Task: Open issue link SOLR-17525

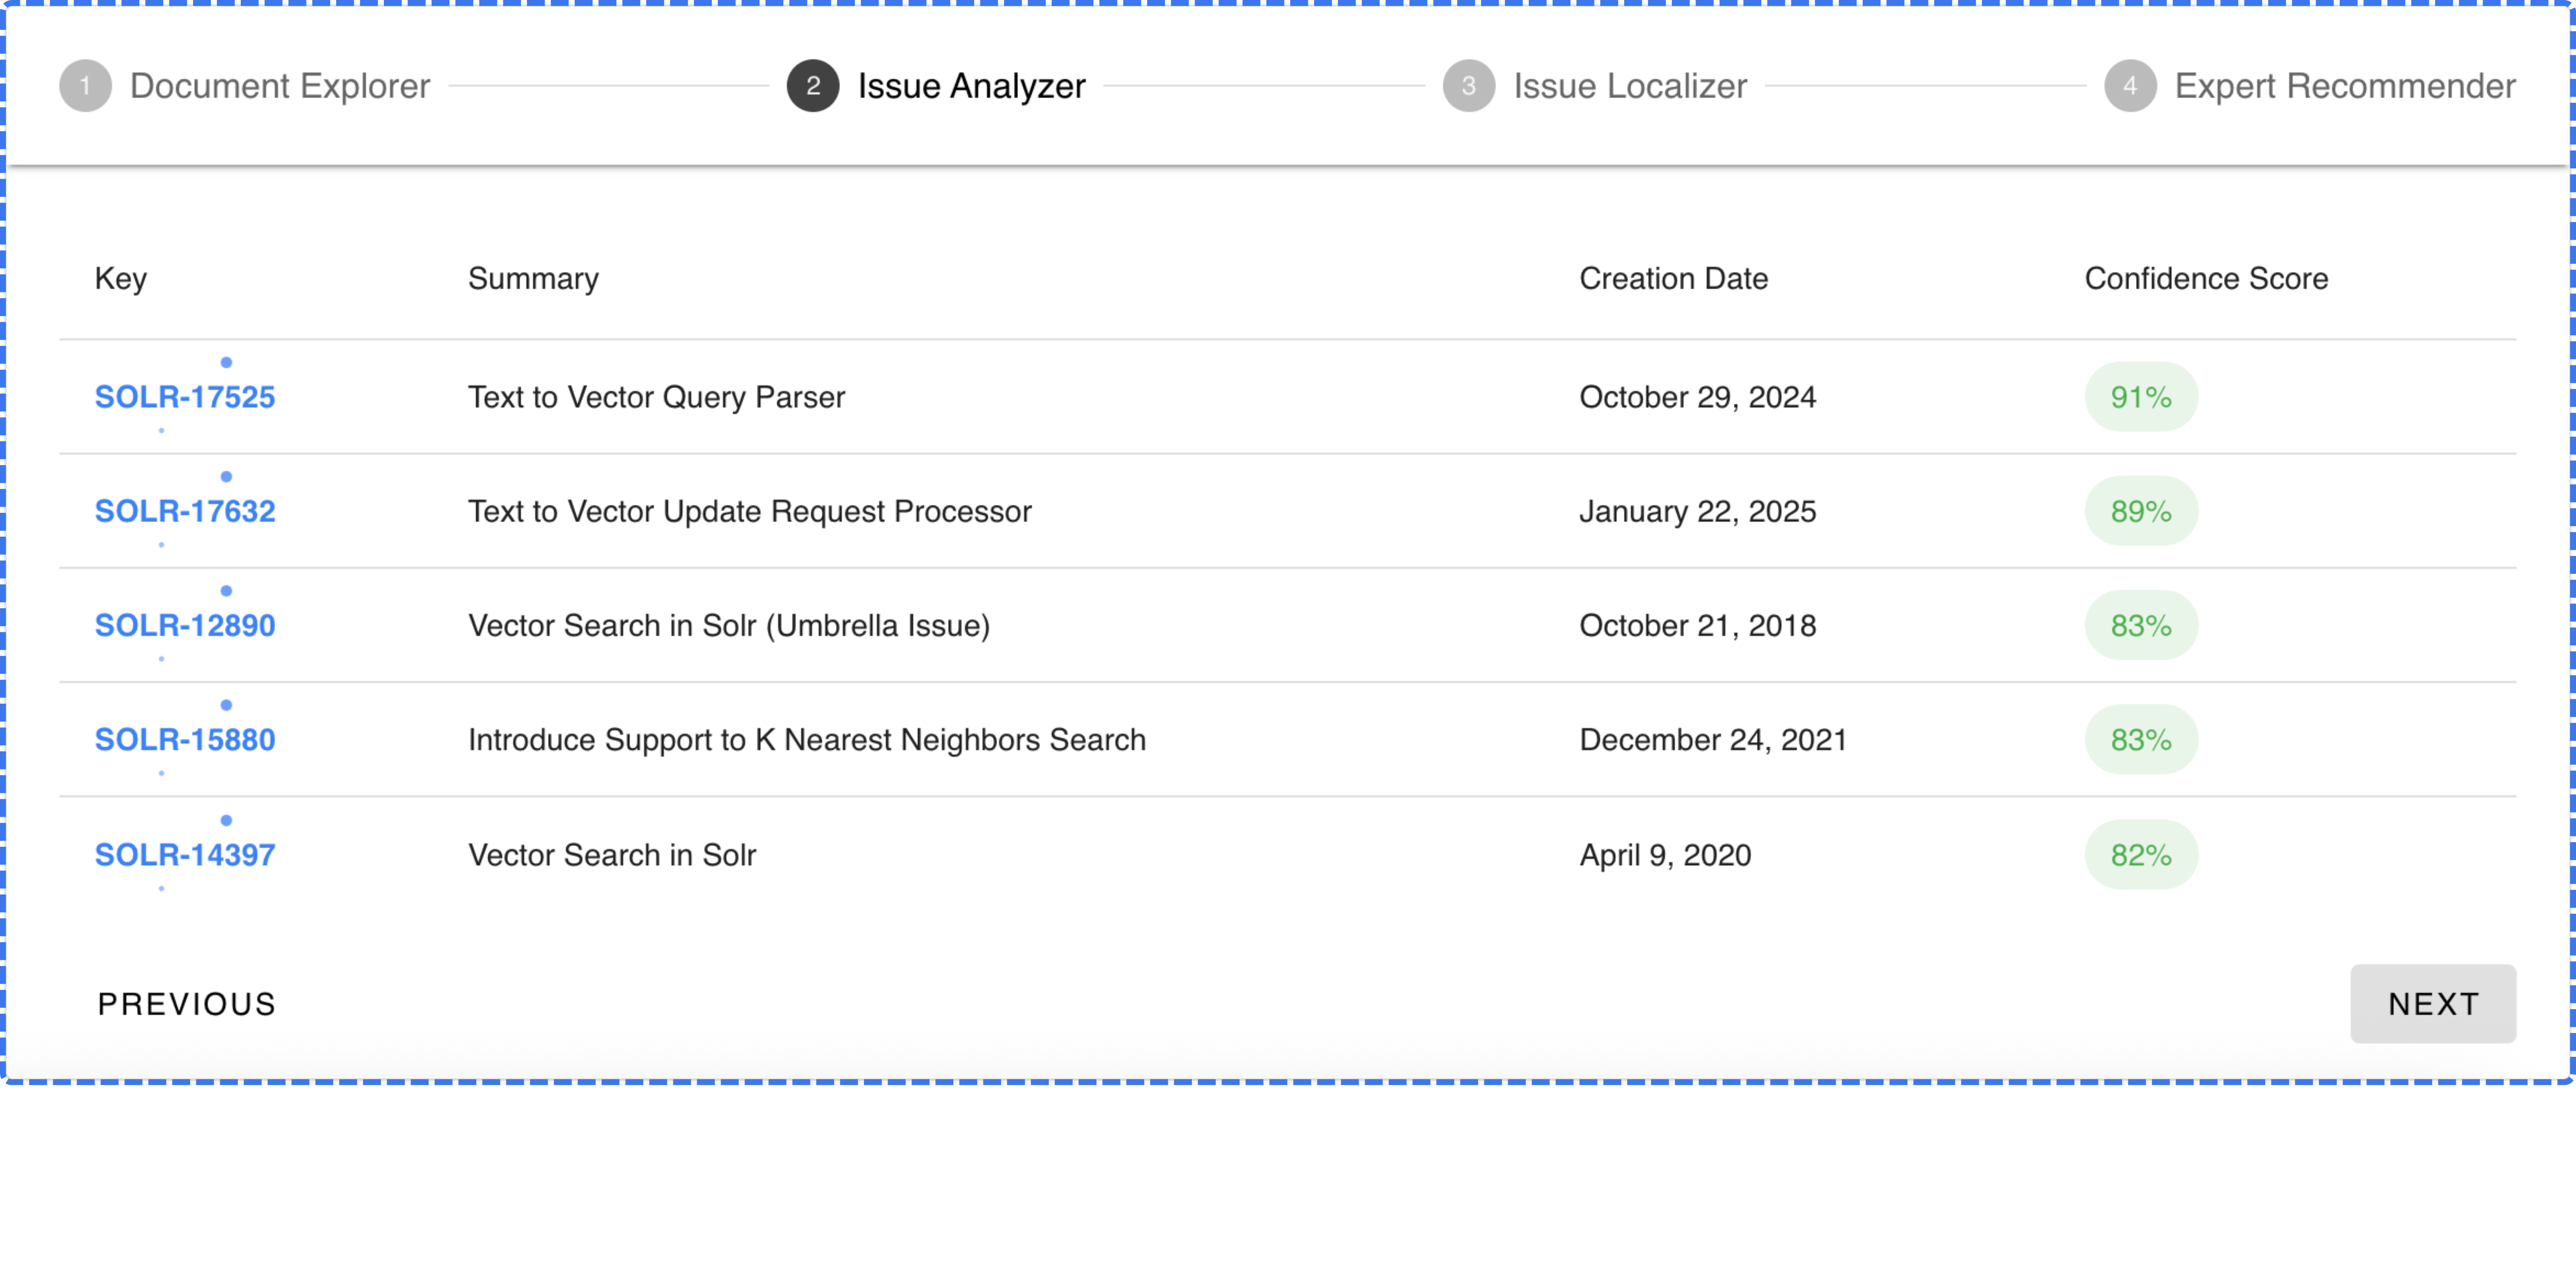Action: pyautogui.click(x=185, y=397)
